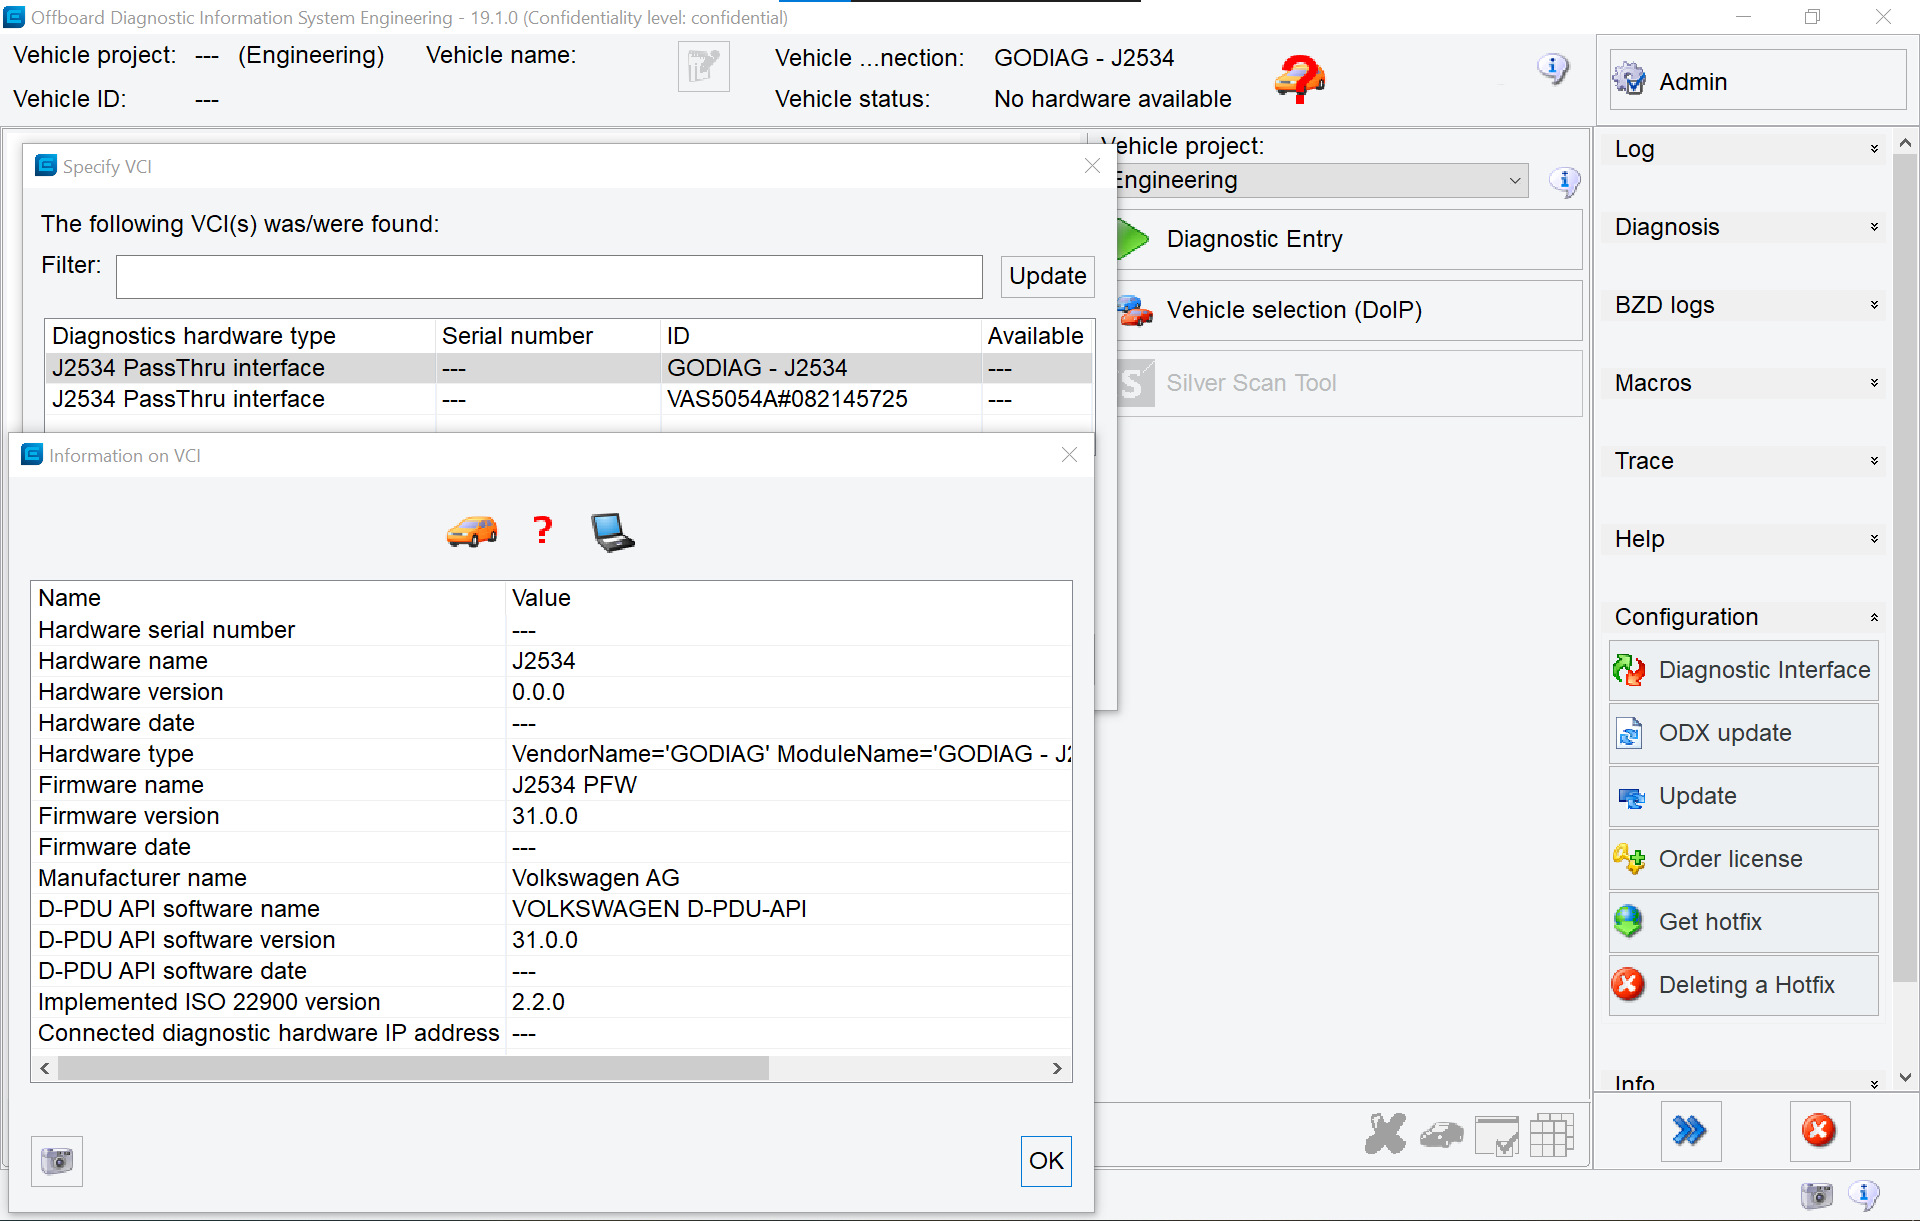Click the ODX update label
Viewport: 1920px width, 1221px height.
[1725, 733]
